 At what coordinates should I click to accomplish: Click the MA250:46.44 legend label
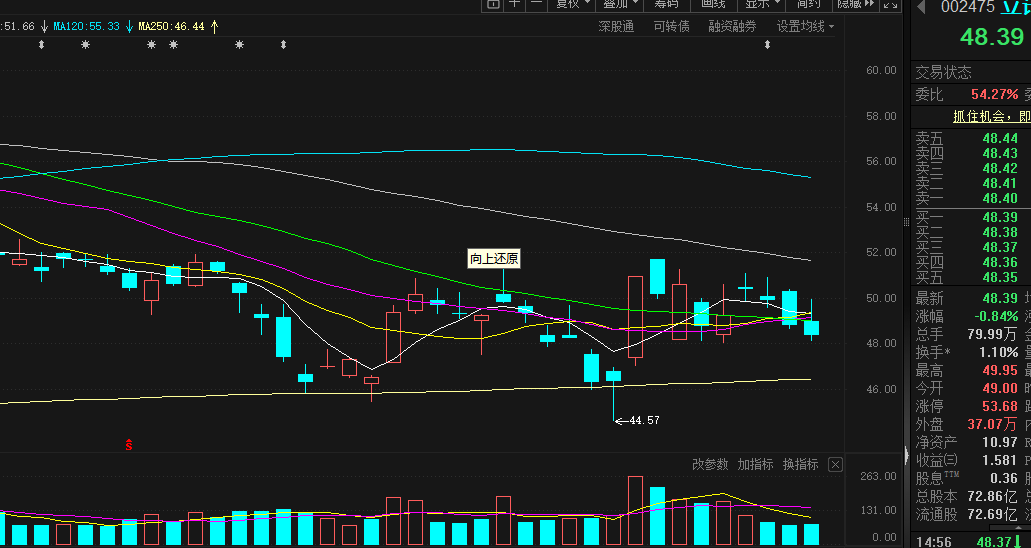tap(171, 27)
